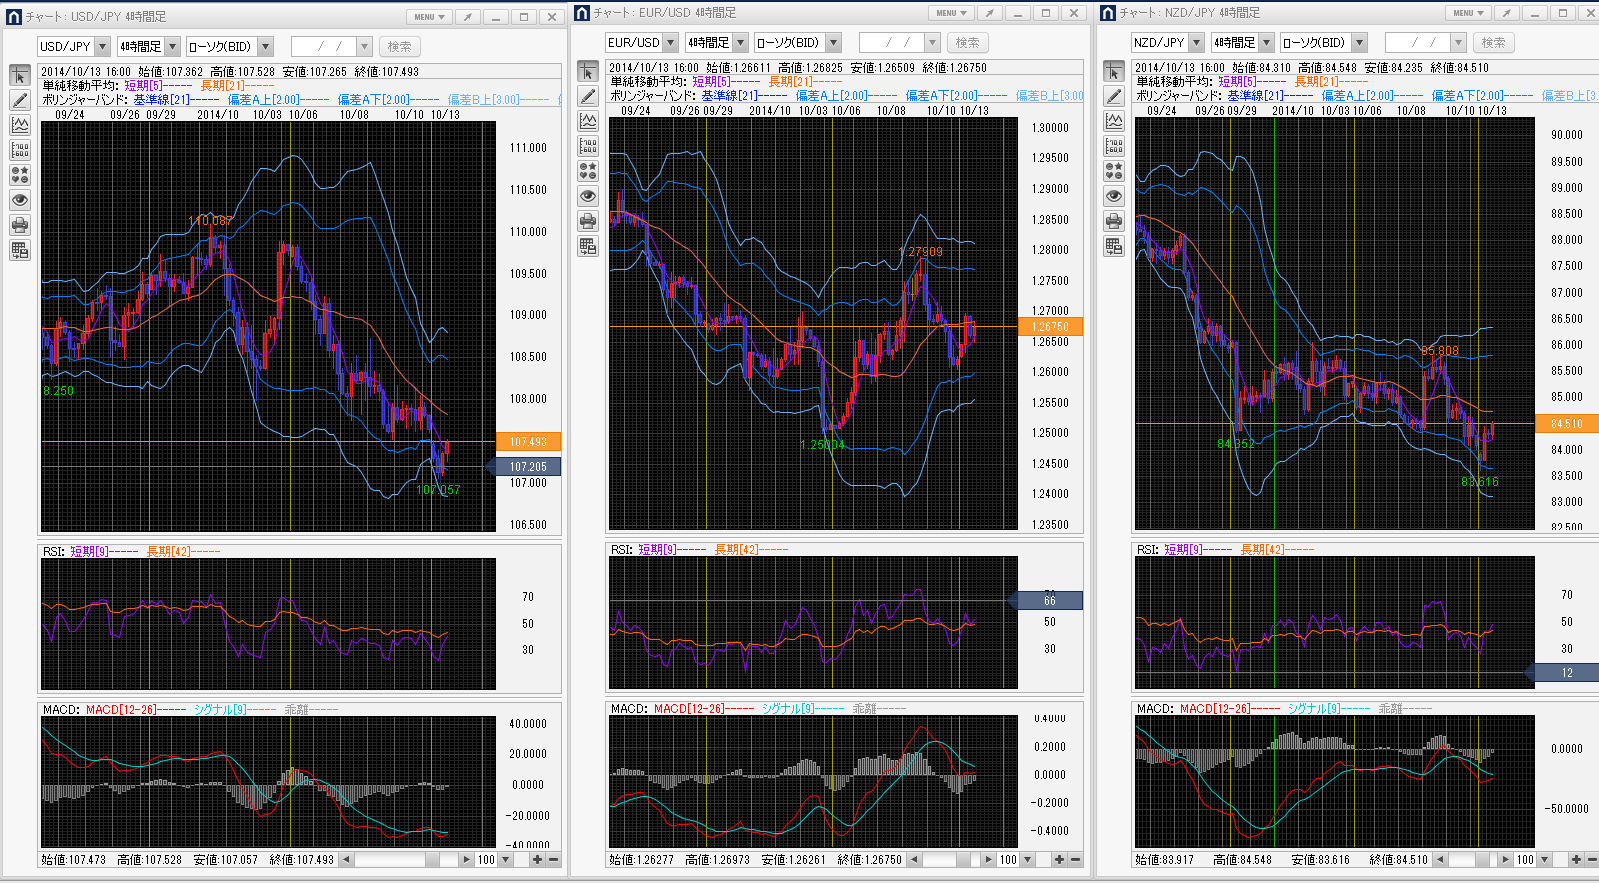This screenshot has height=883, width=1599.
Task: Click the data table export icon in USD/JPY chart
Action: coord(20,250)
